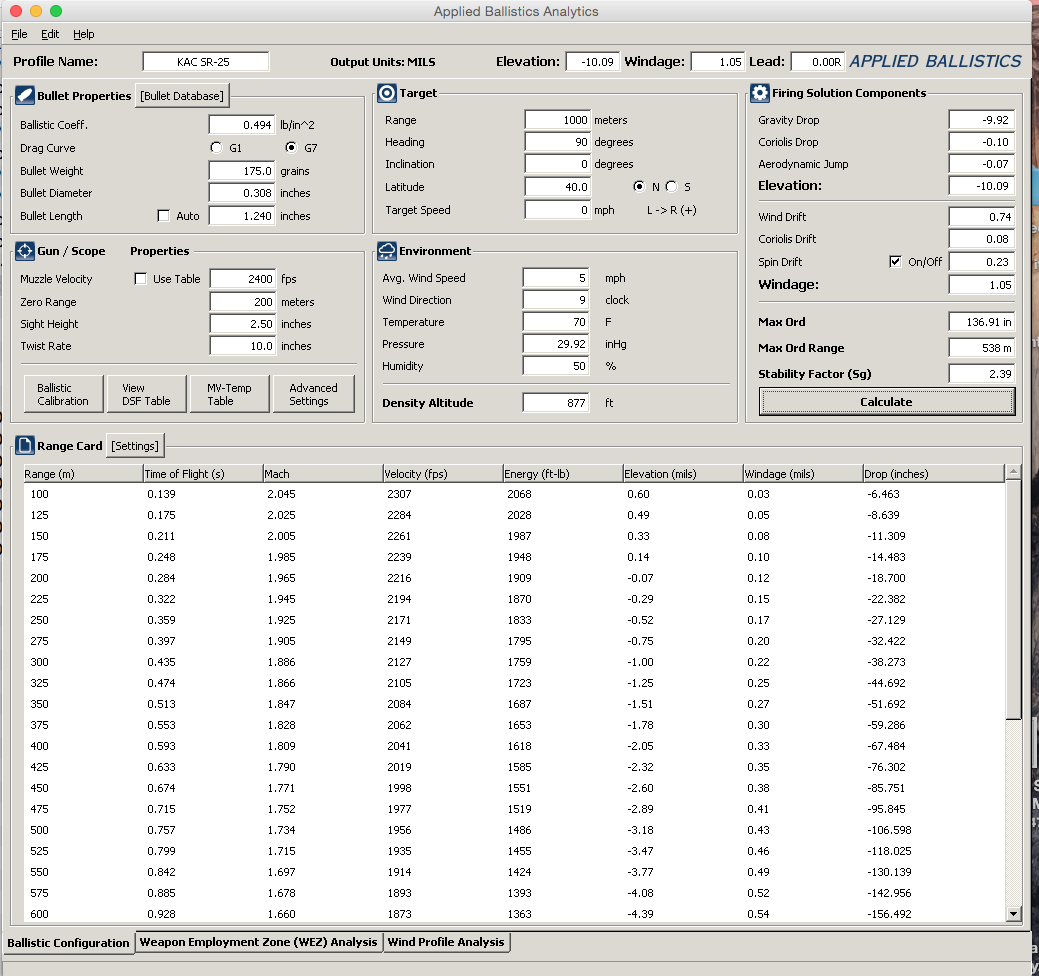Screen dimensions: 1039x976
Task: Click the Profile Name field
Action: 205,61
